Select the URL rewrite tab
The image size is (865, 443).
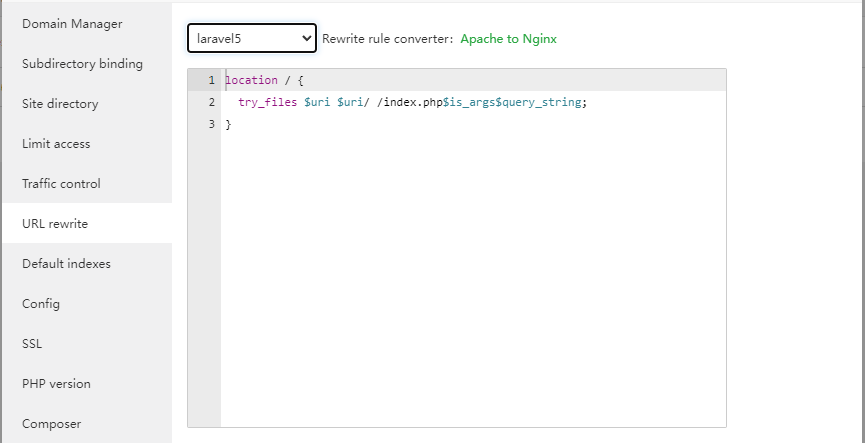tap(55, 224)
